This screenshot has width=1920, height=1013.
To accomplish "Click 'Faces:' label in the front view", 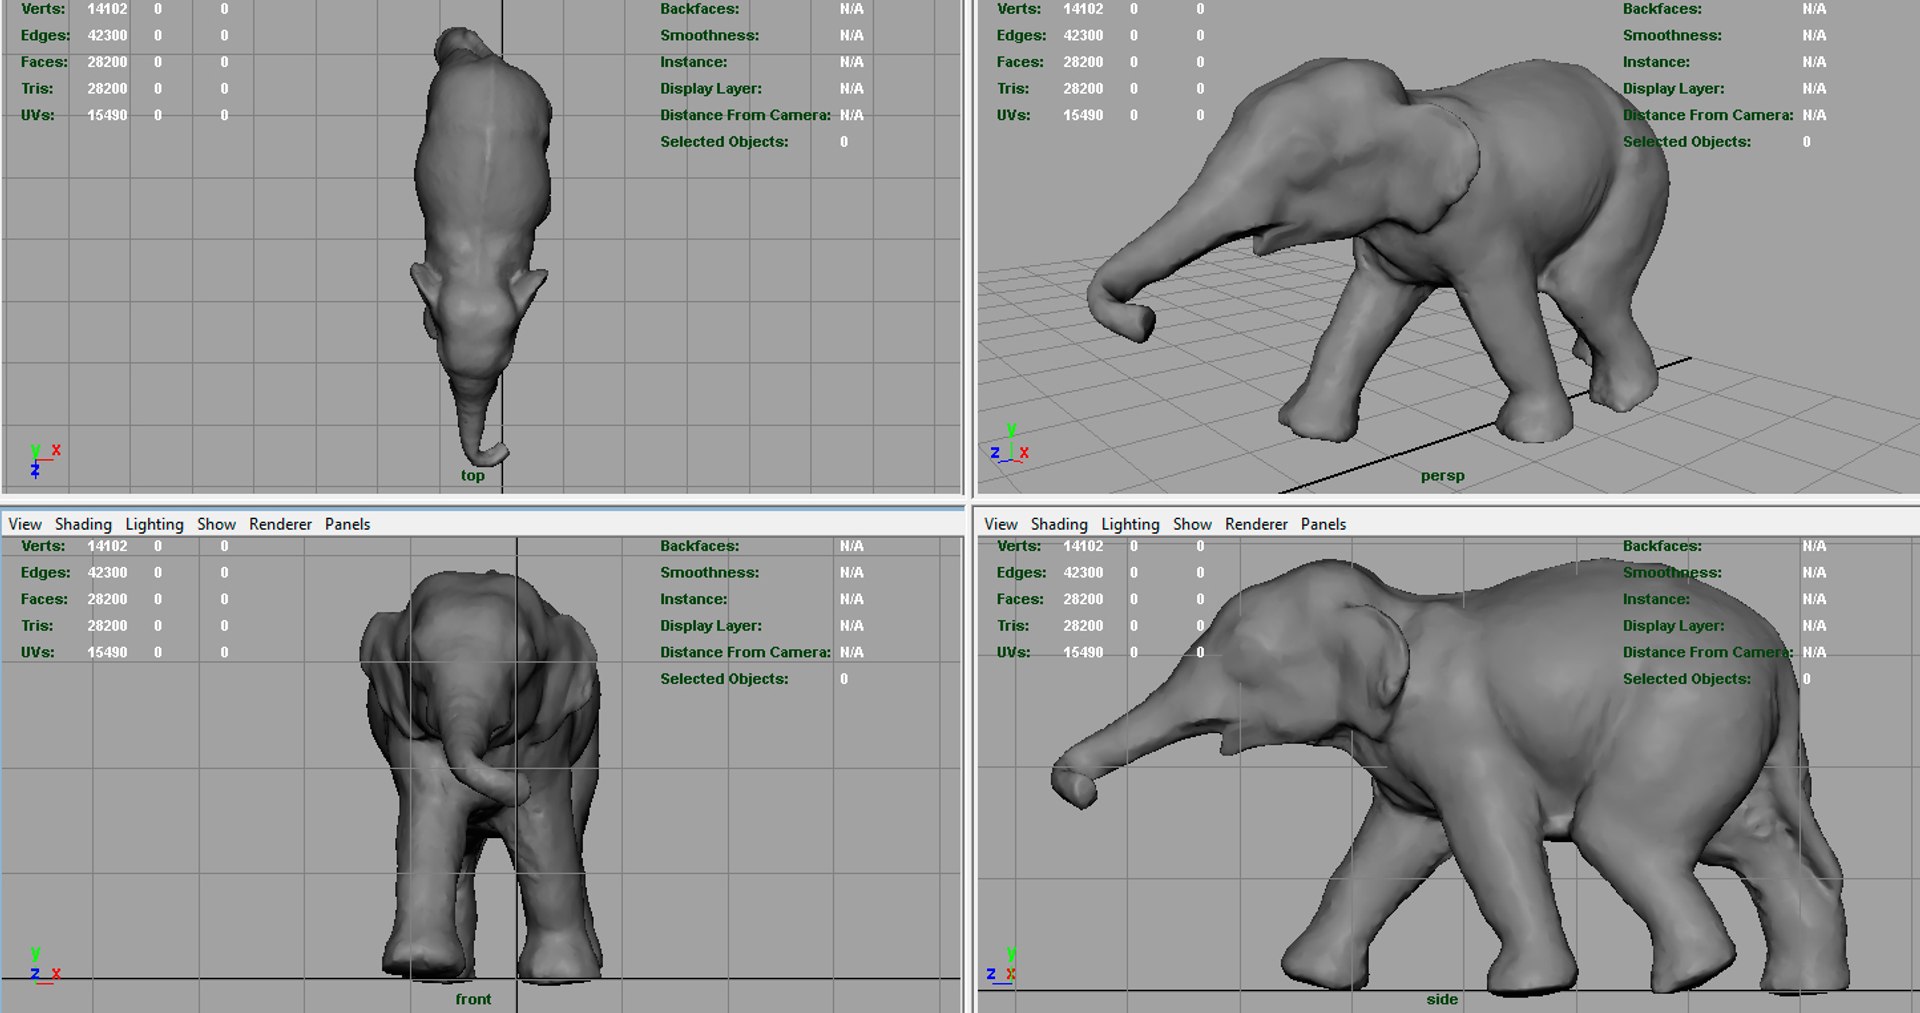I will tap(44, 599).
